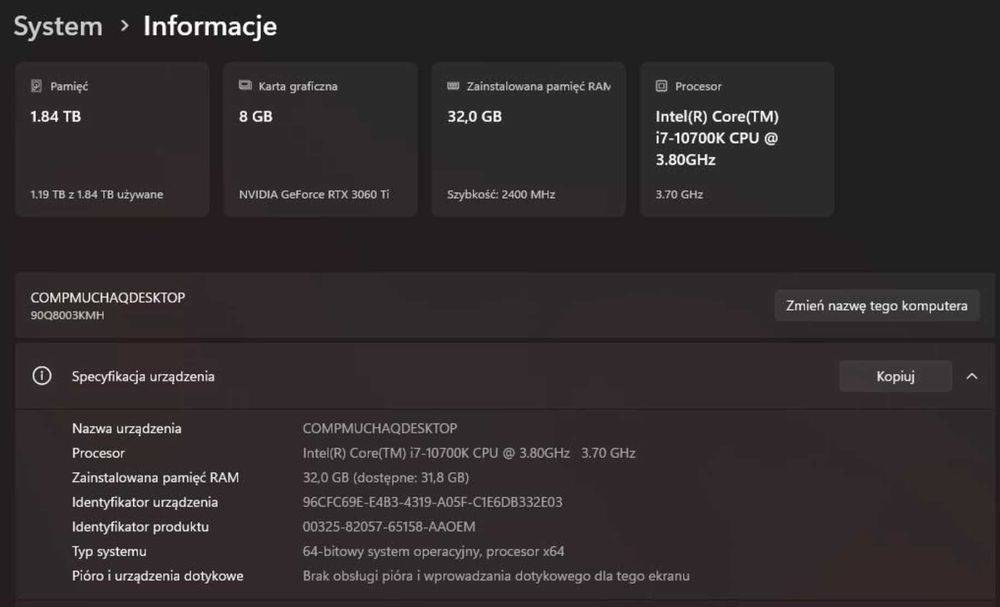Click the Identyfikator urządzenia GUID value
The height and width of the screenshot is (607, 1000).
click(432, 502)
